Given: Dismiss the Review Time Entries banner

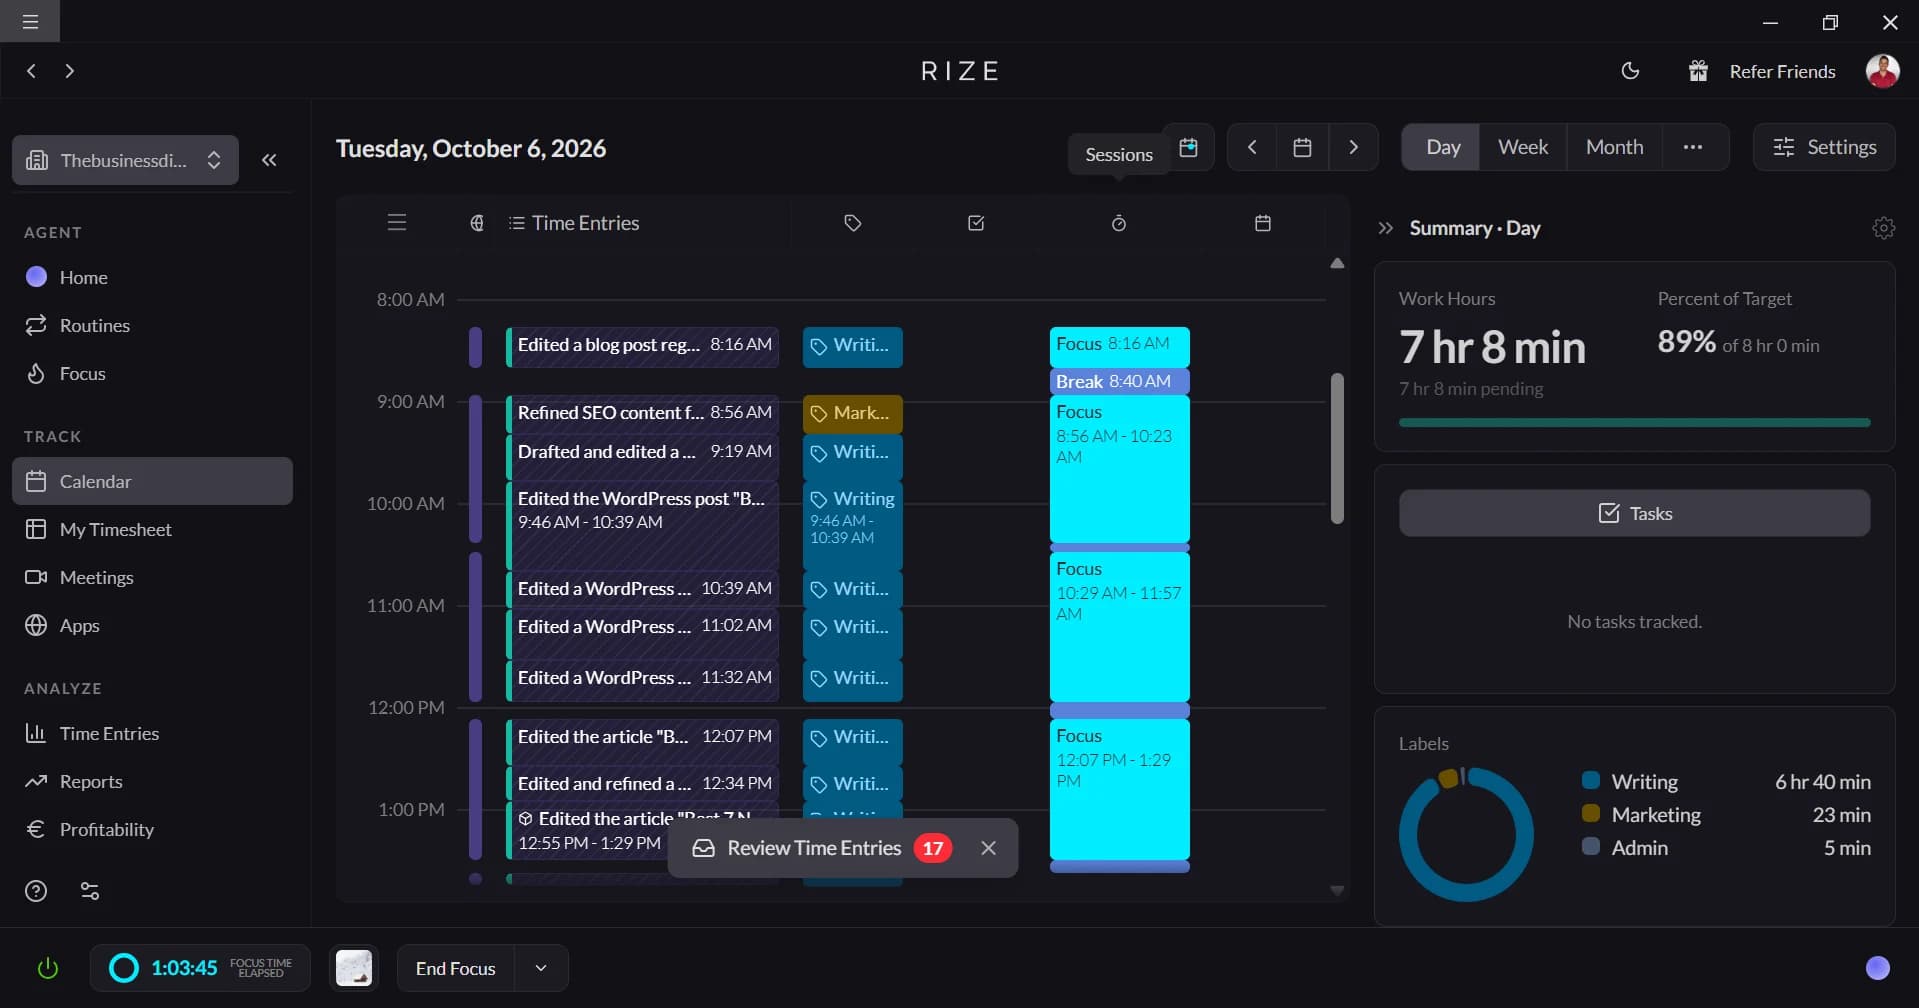Looking at the screenshot, I should (x=988, y=848).
